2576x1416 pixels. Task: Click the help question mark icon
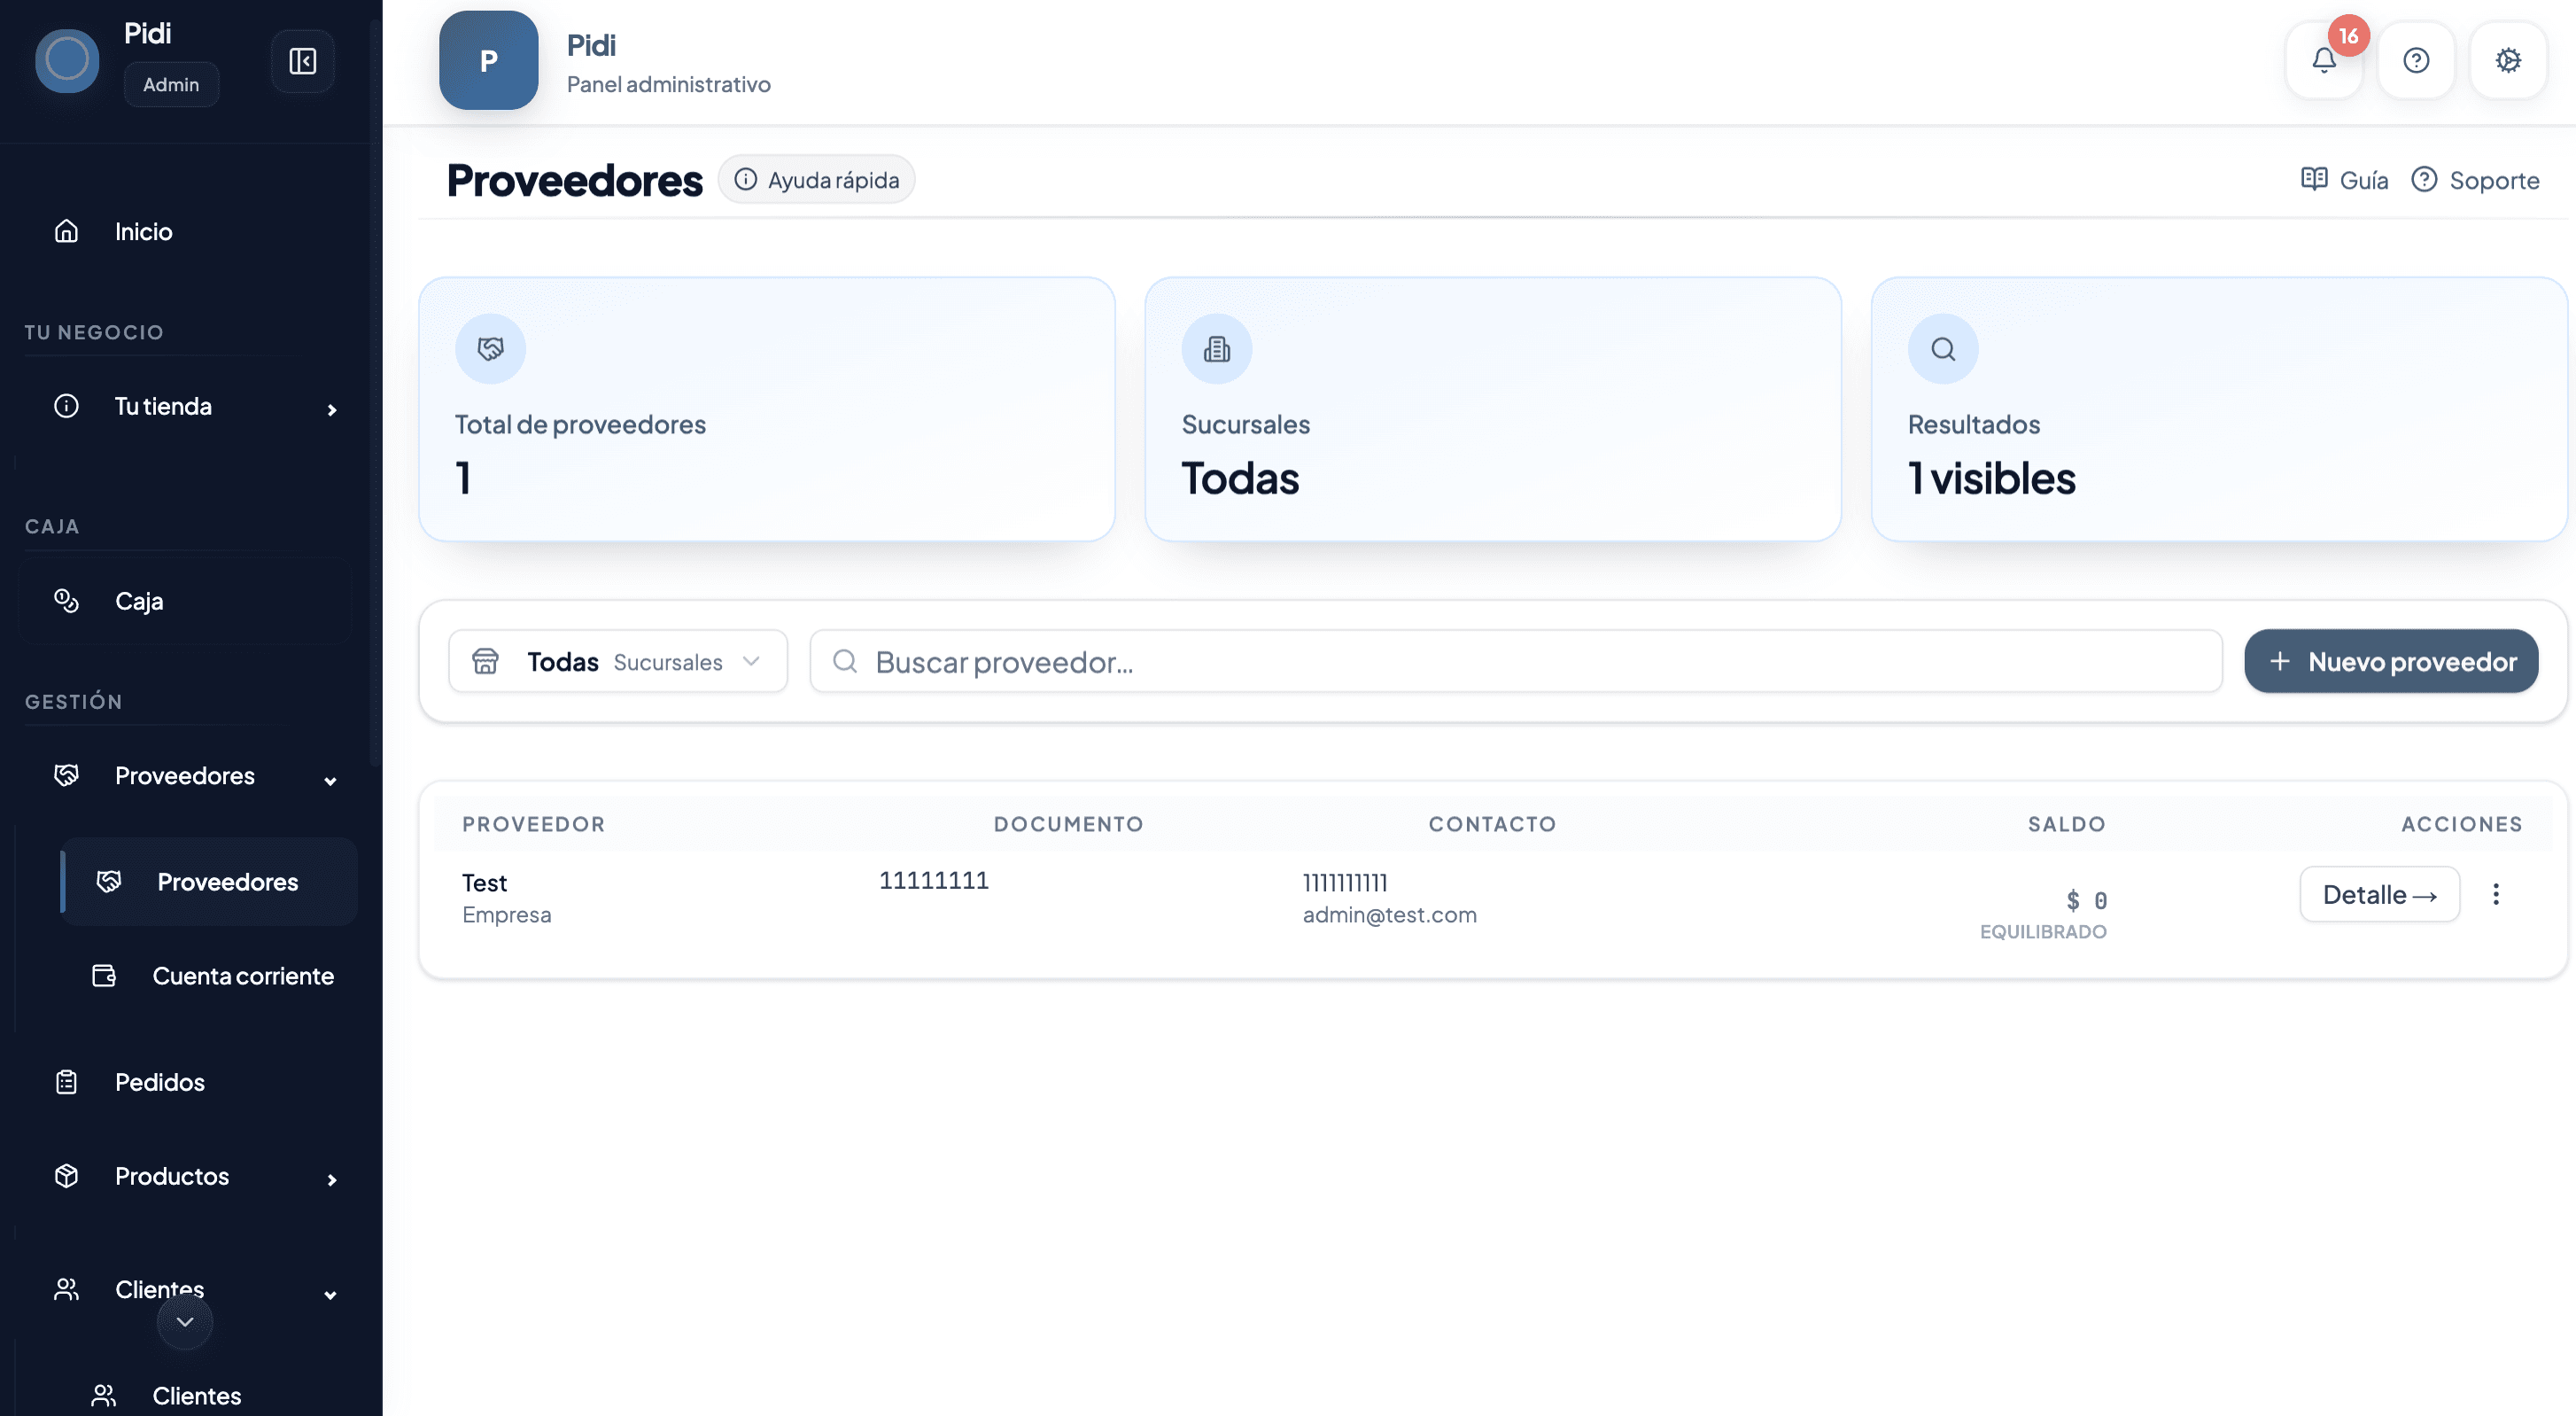[x=2416, y=60]
